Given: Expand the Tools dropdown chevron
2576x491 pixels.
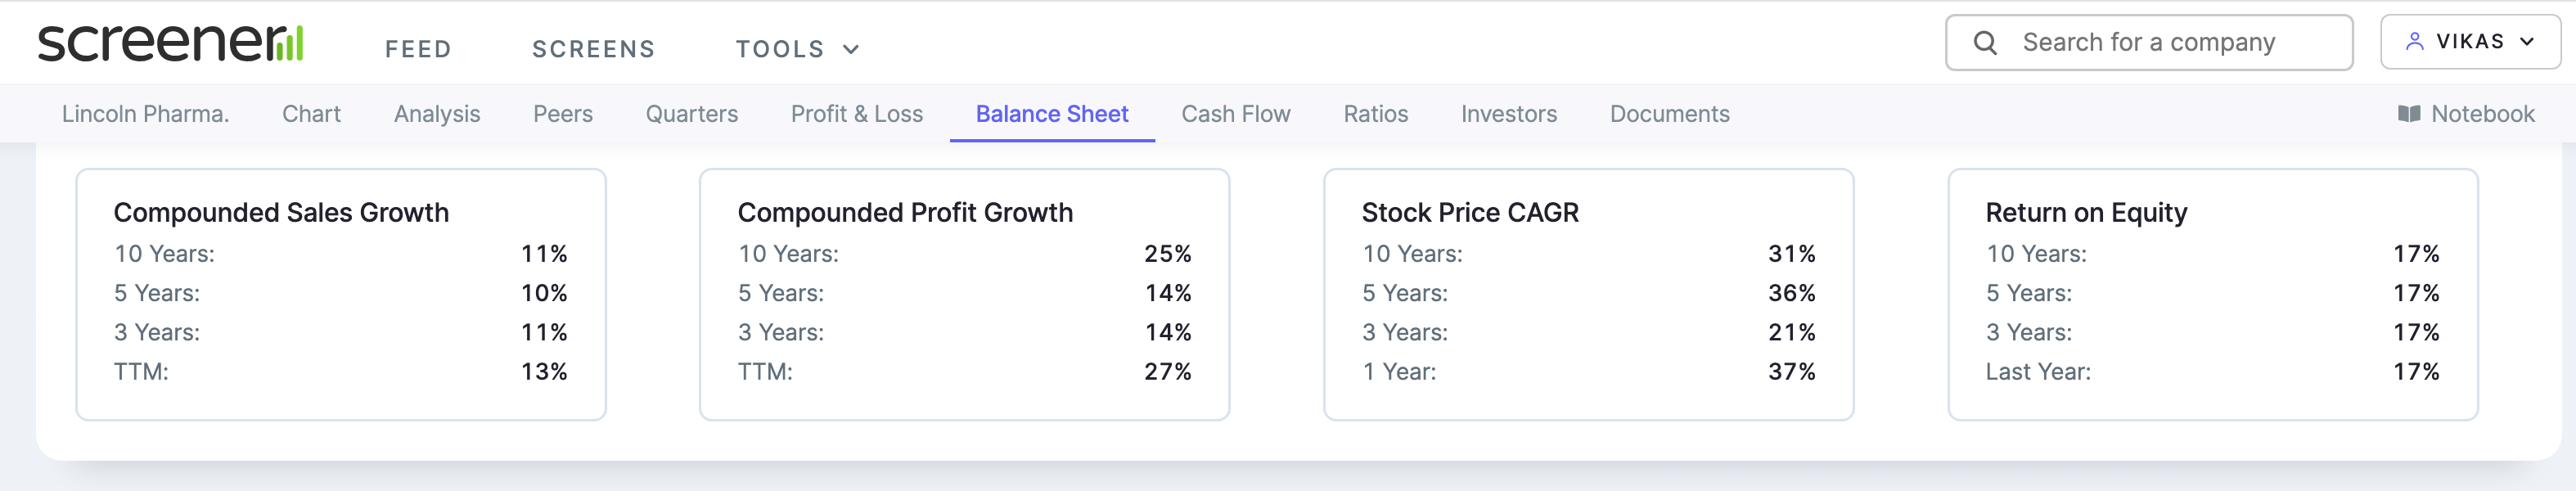Looking at the screenshot, I should click(x=851, y=49).
